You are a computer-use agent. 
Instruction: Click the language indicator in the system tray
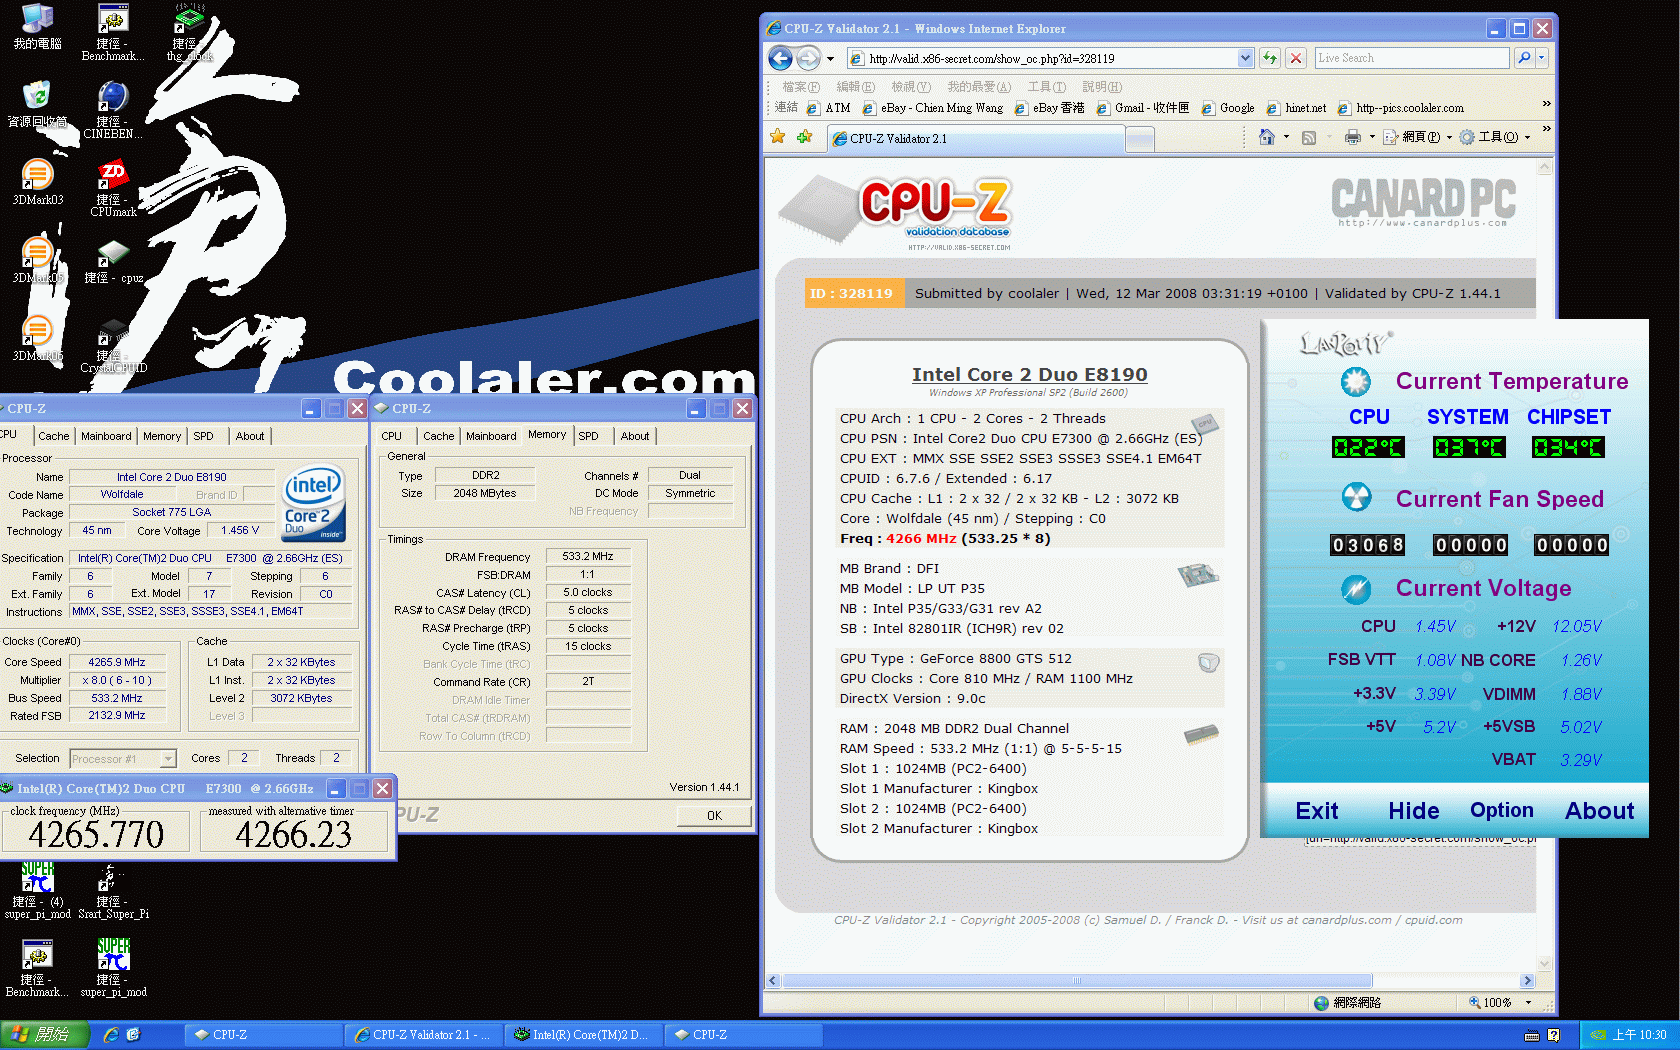(1532, 1036)
